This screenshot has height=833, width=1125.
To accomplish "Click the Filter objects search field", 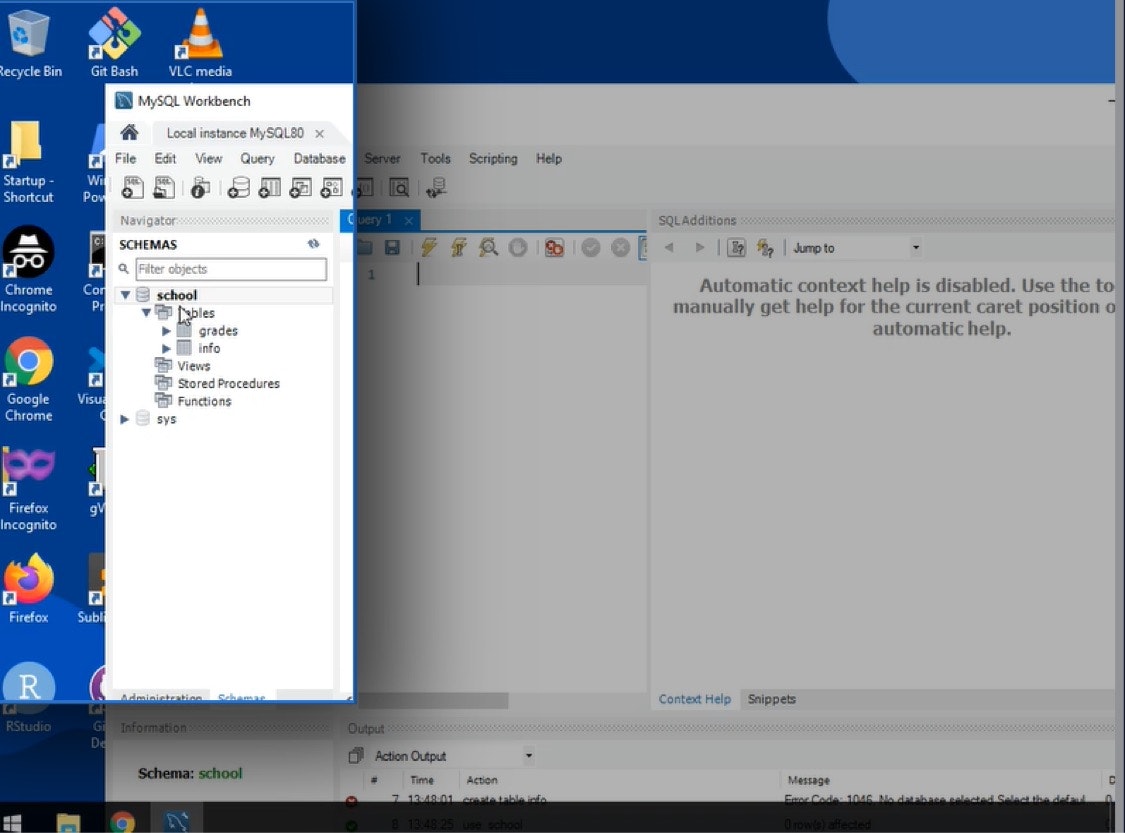I will (231, 269).
